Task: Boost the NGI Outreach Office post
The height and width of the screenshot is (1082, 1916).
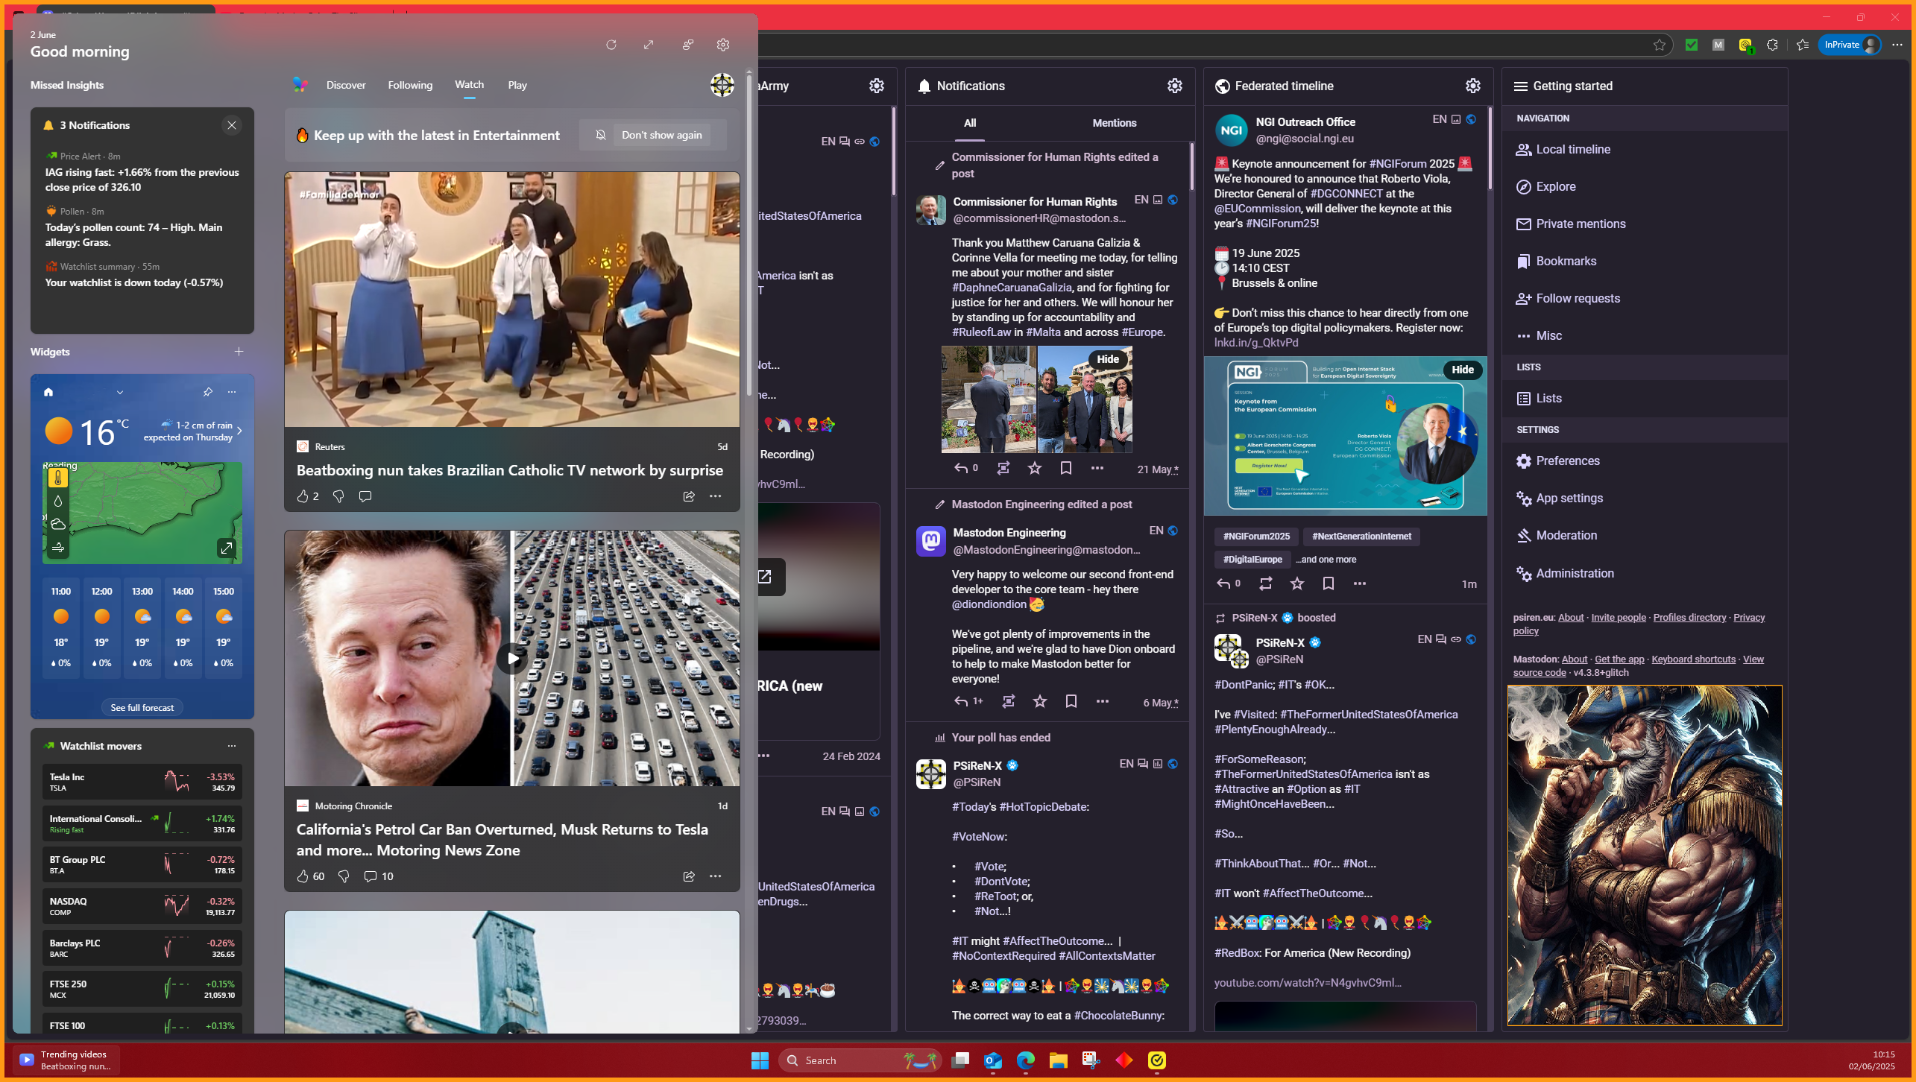Action: [x=1266, y=583]
